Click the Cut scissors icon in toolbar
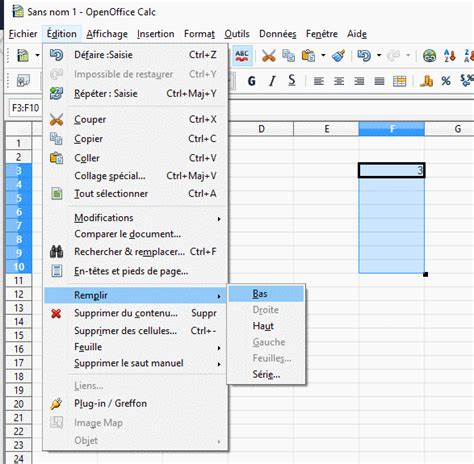 tap(269, 56)
